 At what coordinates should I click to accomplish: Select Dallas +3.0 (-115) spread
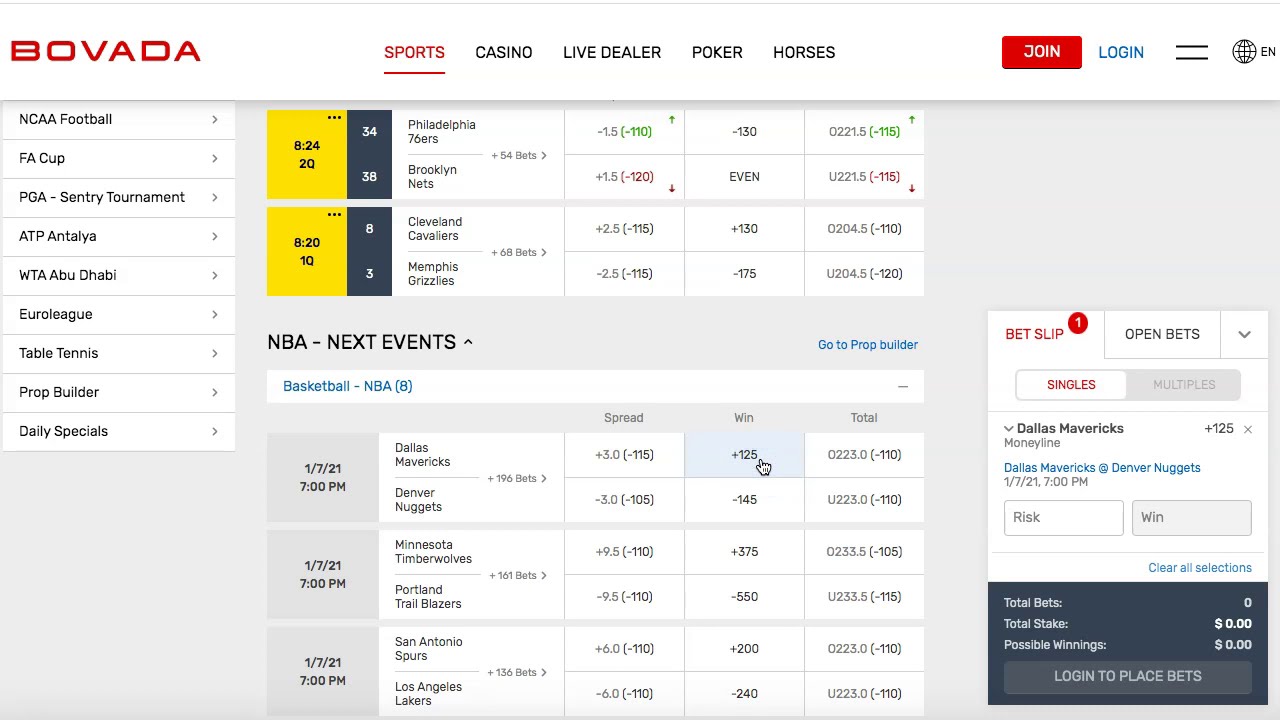pyautogui.click(x=624, y=455)
